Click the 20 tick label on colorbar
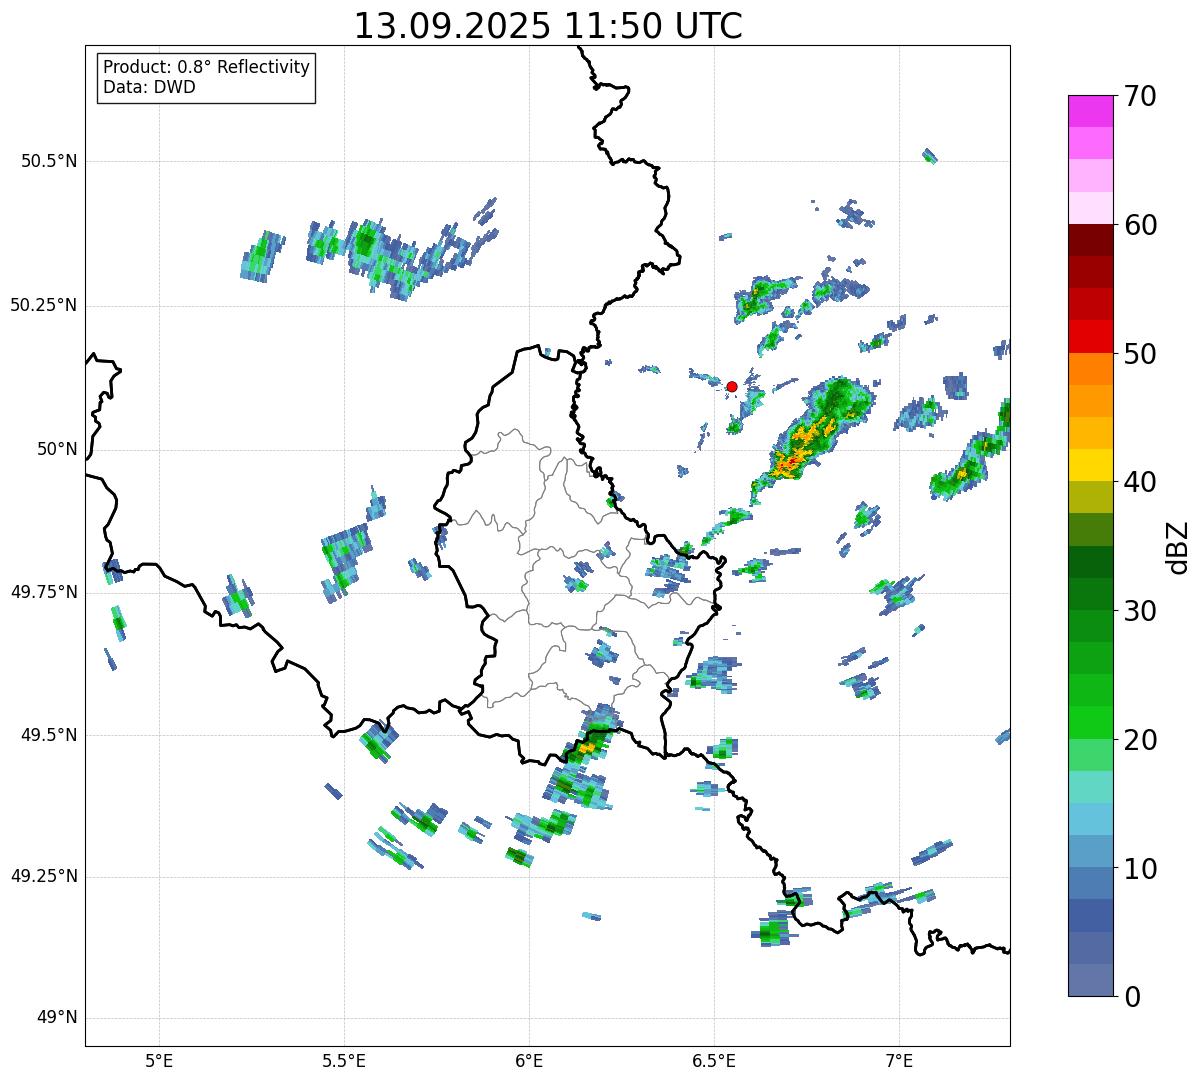Screen dimensions: 1202x1081 pos(1141,740)
